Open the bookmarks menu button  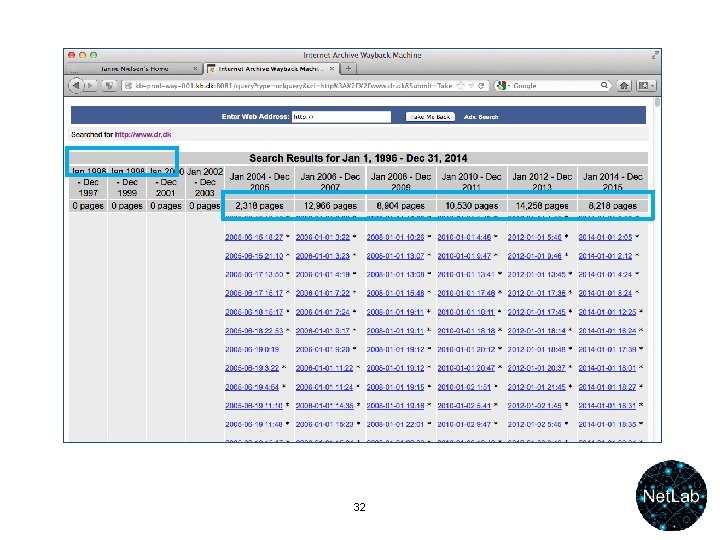pos(646,86)
